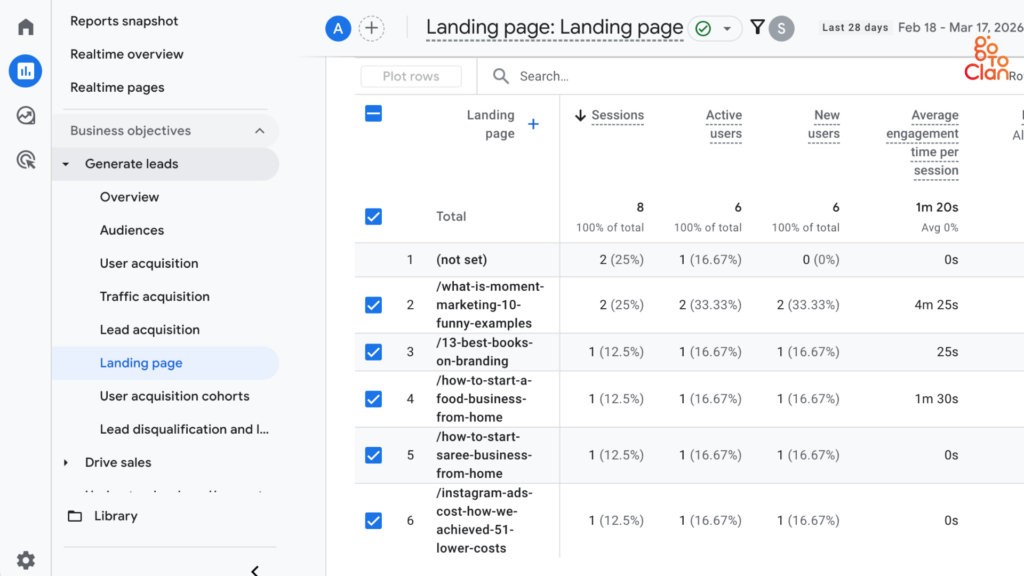
Task: Open the Explore icon below Reports
Action: click(25, 111)
